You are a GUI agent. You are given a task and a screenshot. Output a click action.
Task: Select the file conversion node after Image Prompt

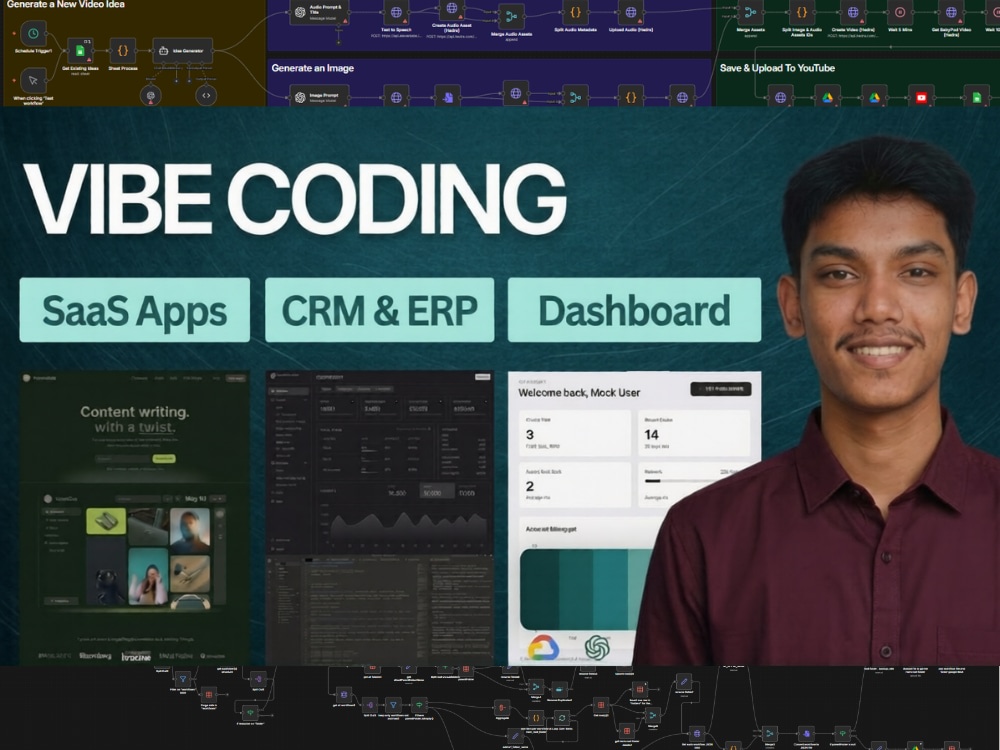448,97
